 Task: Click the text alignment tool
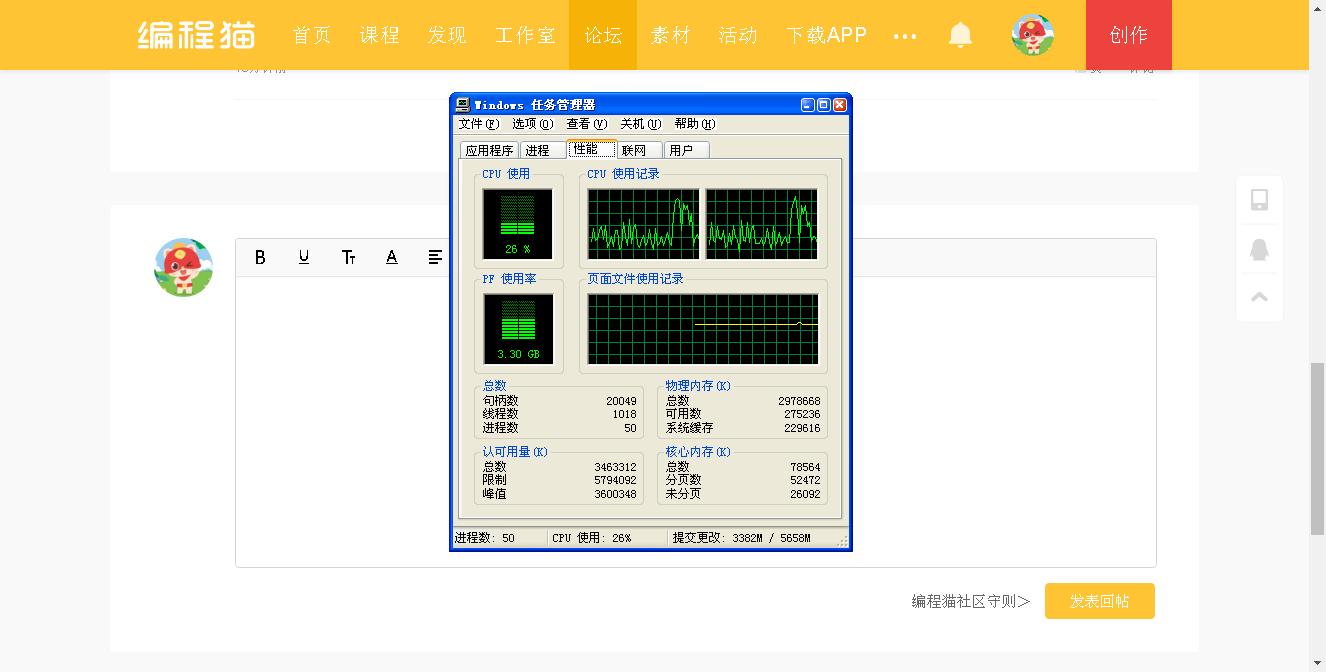click(x=435, y=257)
